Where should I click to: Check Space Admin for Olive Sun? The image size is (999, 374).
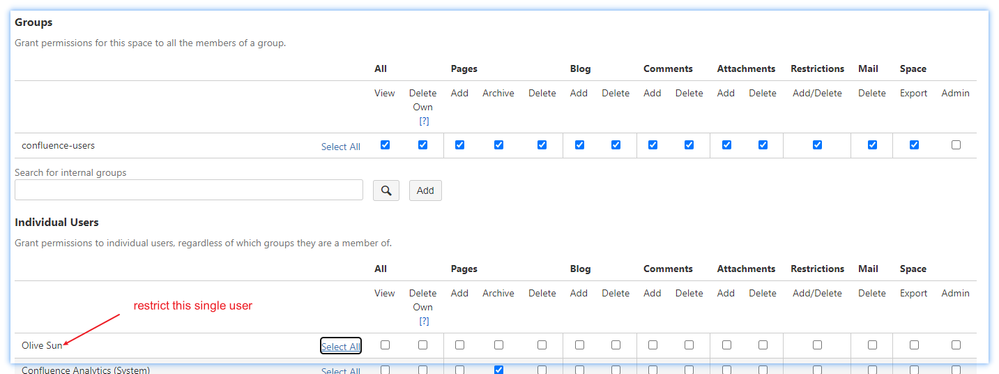[956, 345]
